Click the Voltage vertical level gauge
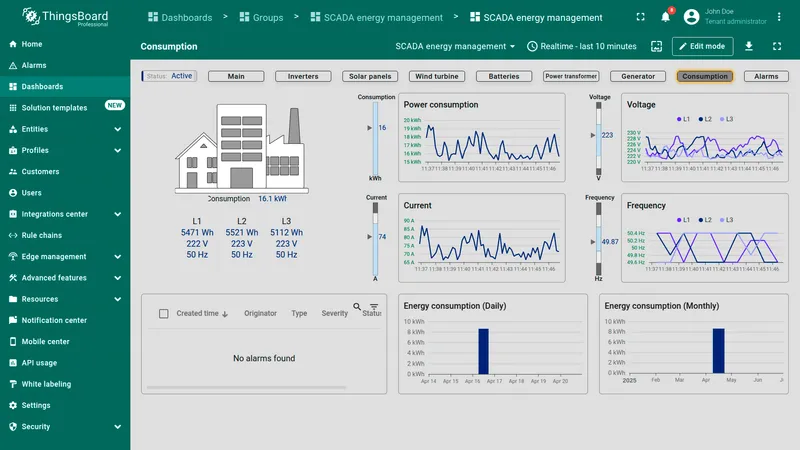This screenshot has height=450, width=800. (x=598, y=138)
